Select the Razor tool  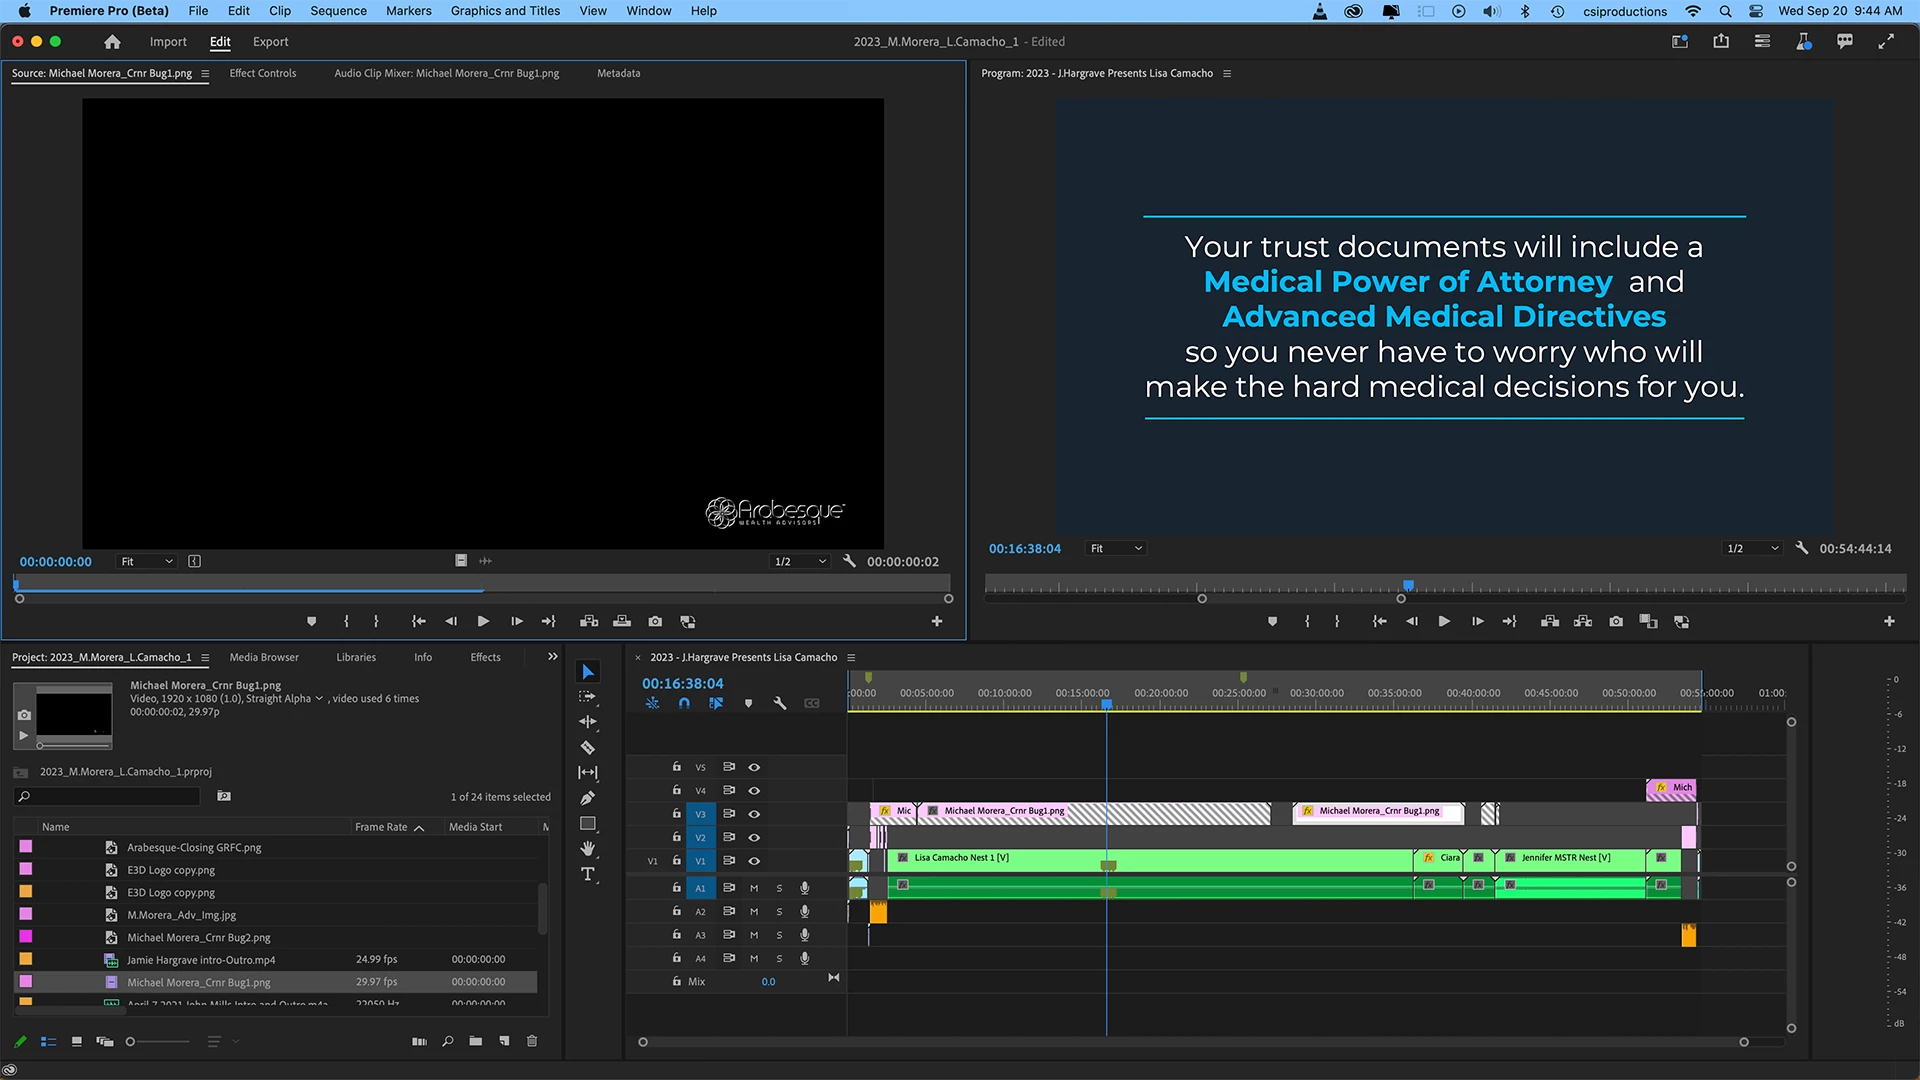tap(588, 747)
